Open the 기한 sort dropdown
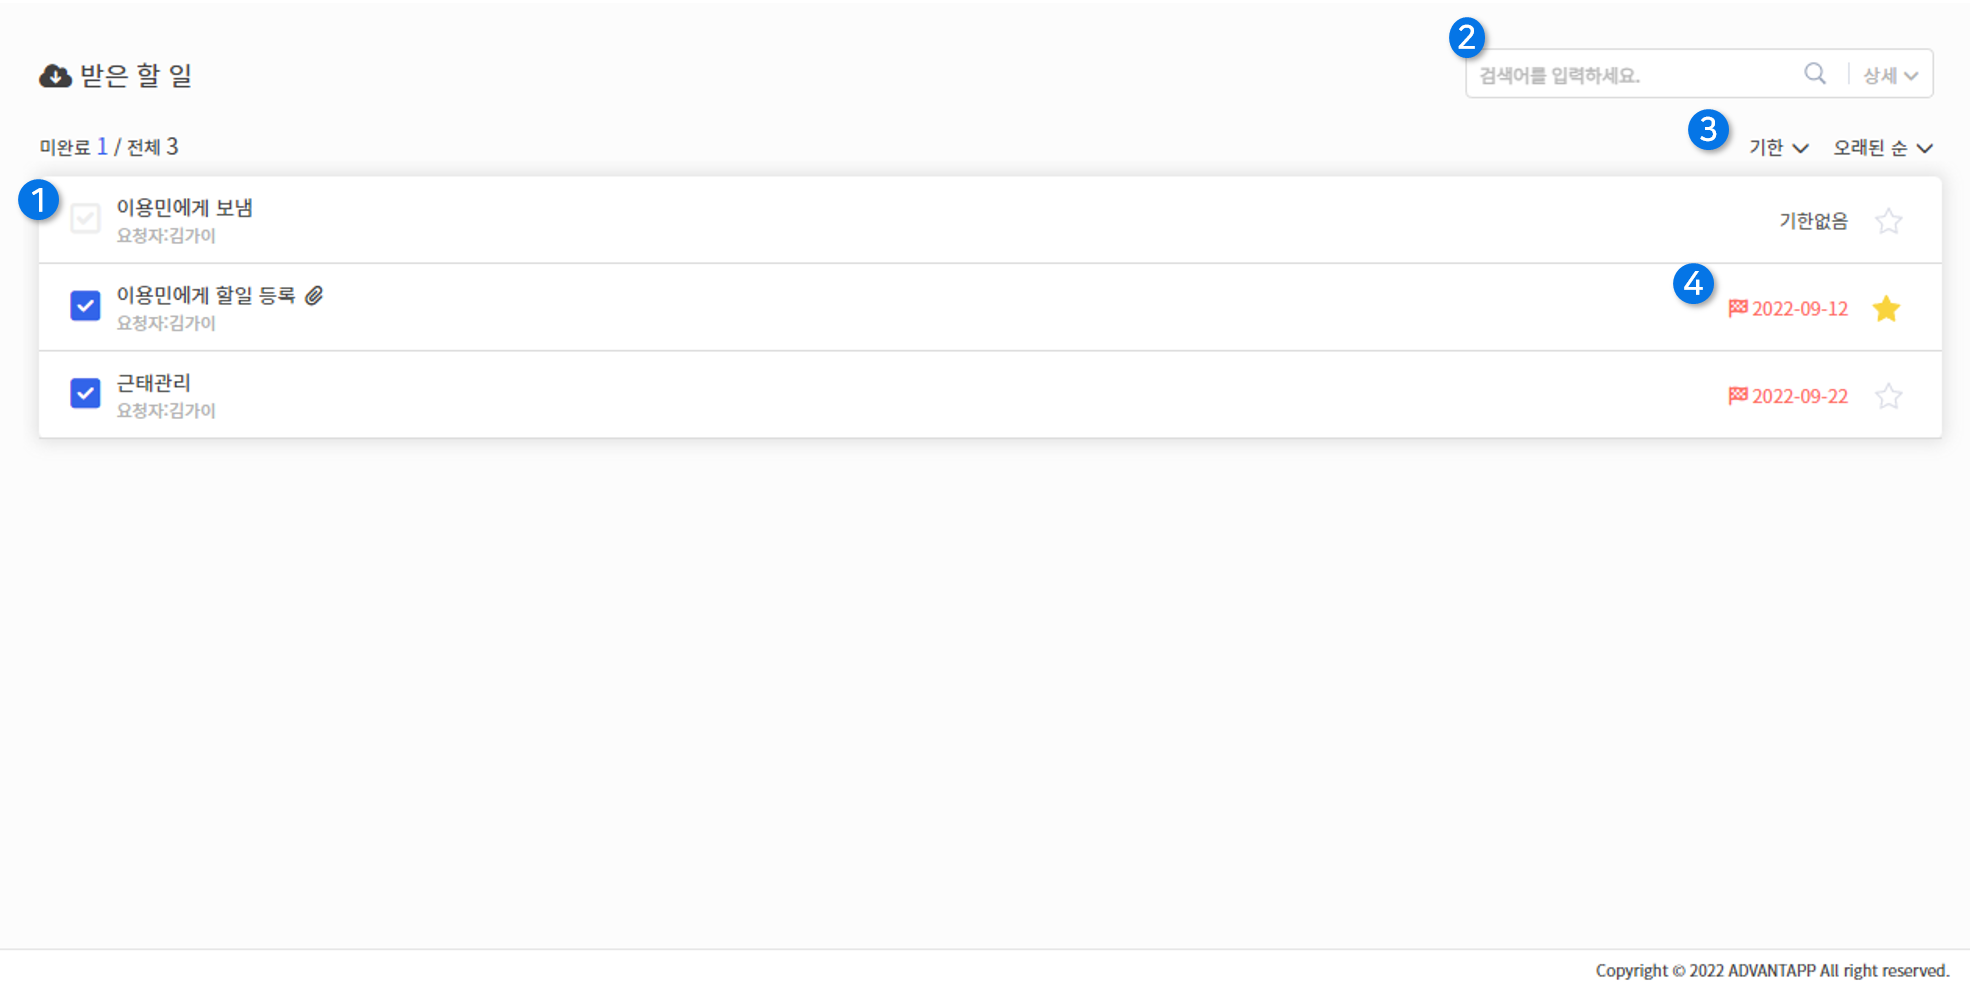Viewport: 1970px width, 986px height. point(1778,148)
